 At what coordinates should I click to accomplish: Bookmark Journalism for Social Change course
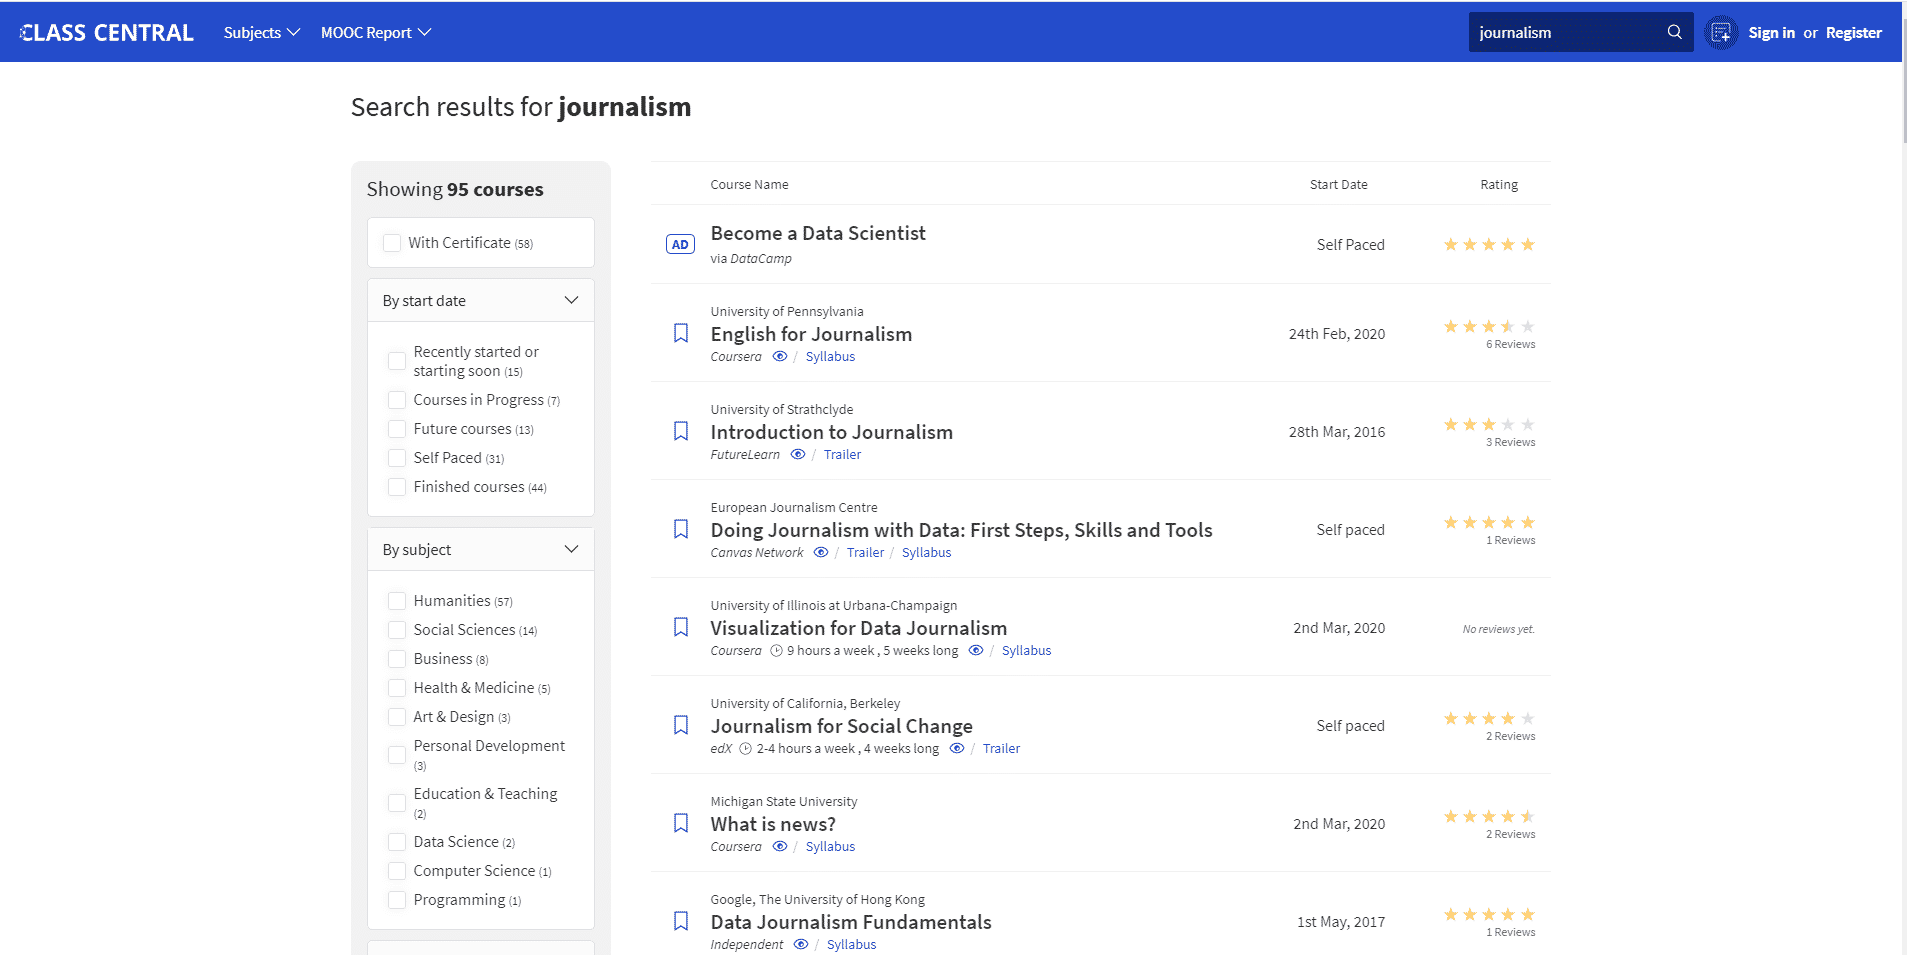coord(681,725)
